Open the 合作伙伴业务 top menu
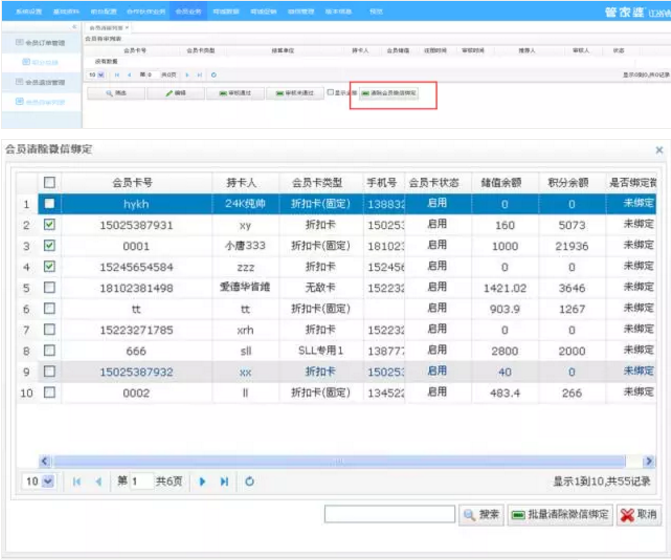 [x=146, y=12]
